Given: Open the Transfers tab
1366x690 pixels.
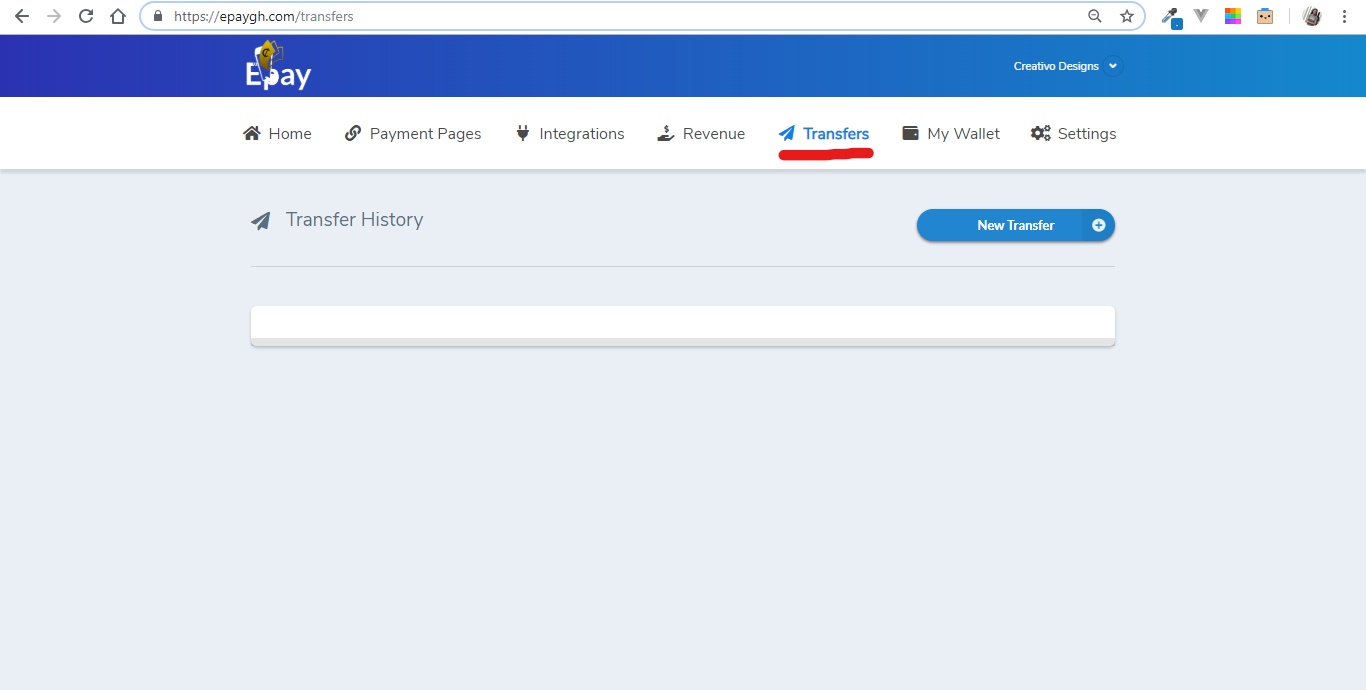Looking at the screenshot, I should tap(835, 133).
